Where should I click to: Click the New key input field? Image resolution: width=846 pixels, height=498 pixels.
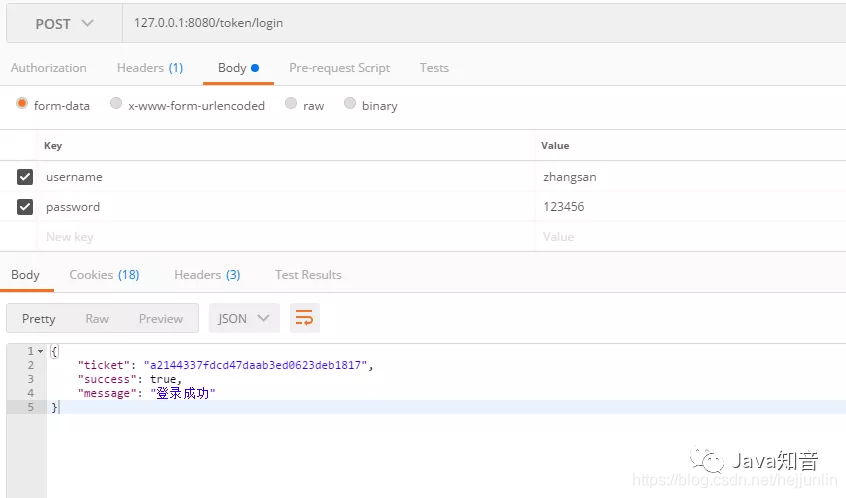pos(286,237)
